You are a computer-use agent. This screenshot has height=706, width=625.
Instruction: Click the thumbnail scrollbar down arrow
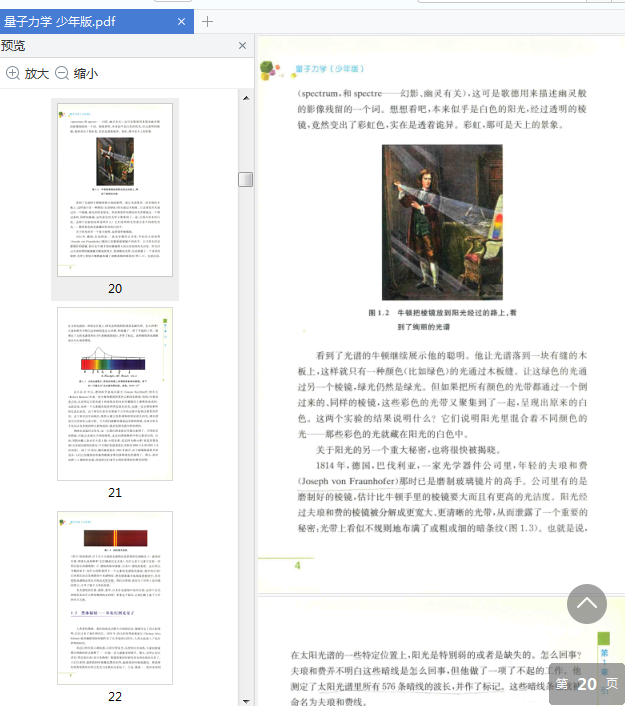[x=246, y=701]
